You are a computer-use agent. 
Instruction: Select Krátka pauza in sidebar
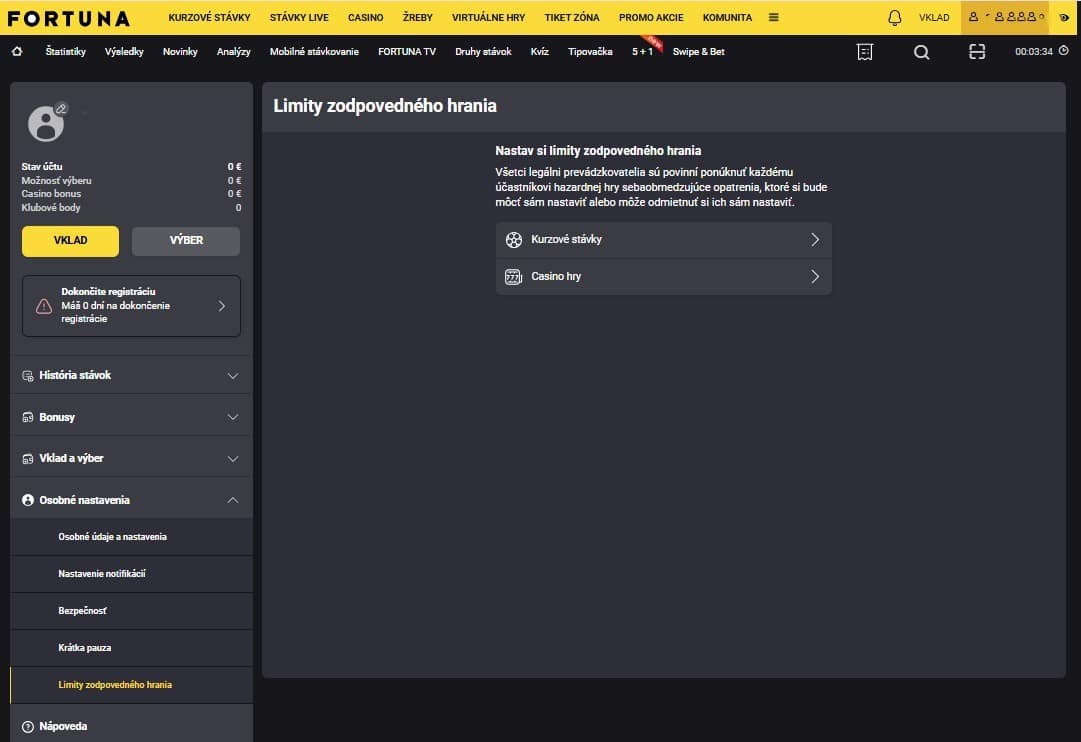[85, 648]
